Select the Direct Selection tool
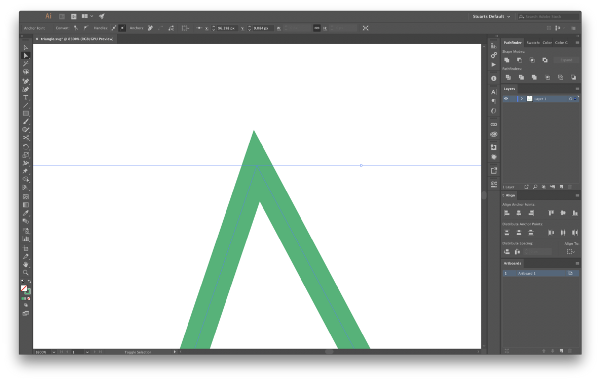This screenshot has height=381, width=600. (26, 56)
